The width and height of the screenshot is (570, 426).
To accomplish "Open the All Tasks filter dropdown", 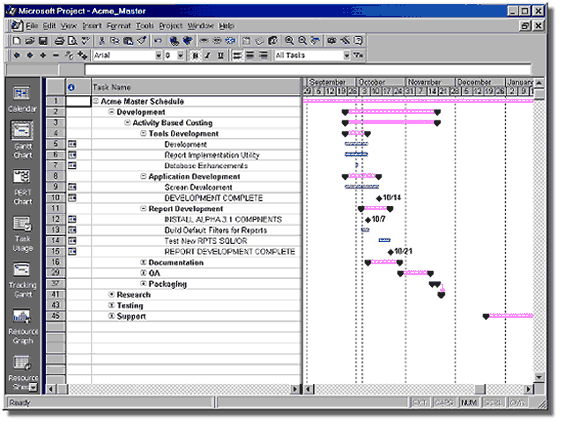I will coord(347,55).
